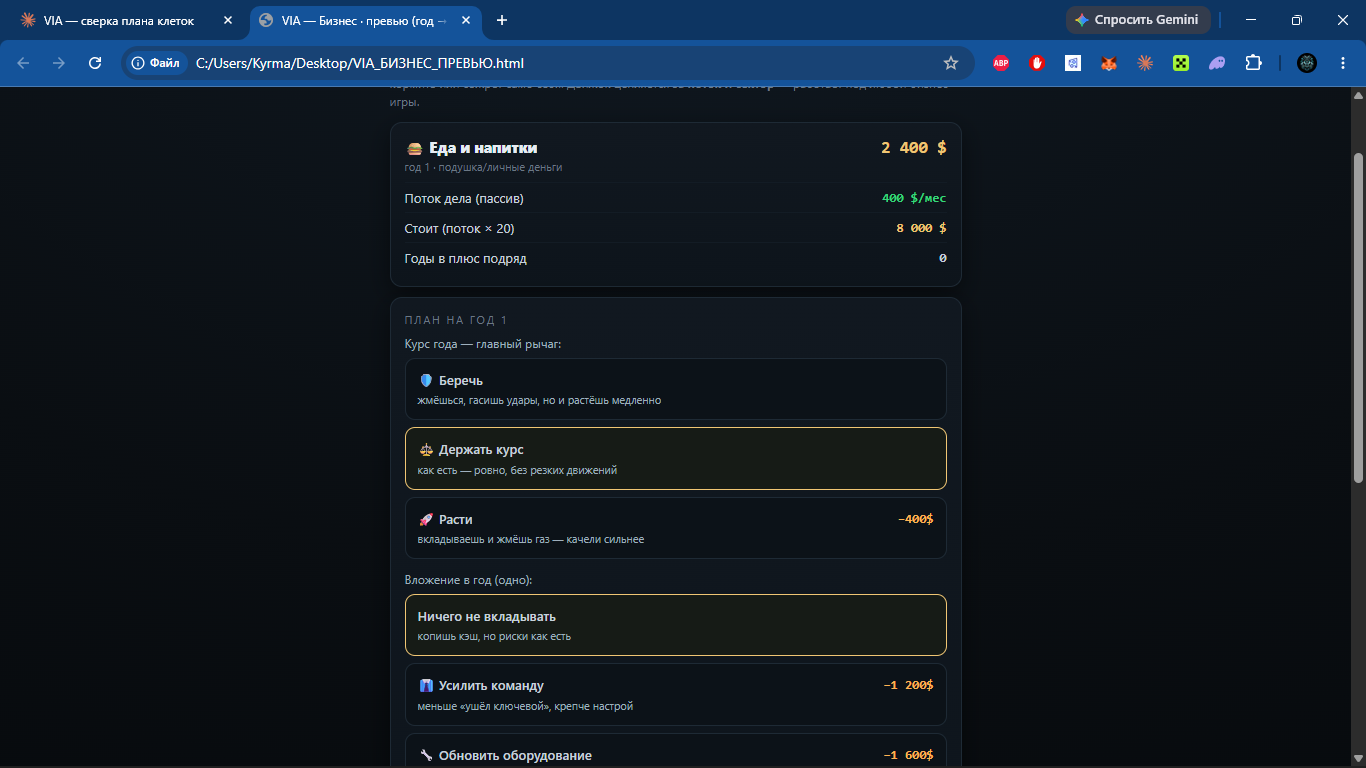The image size is (1366, 768).
Task: Open the Chrome three-dot menu
Action: [x=1342, y=63]
